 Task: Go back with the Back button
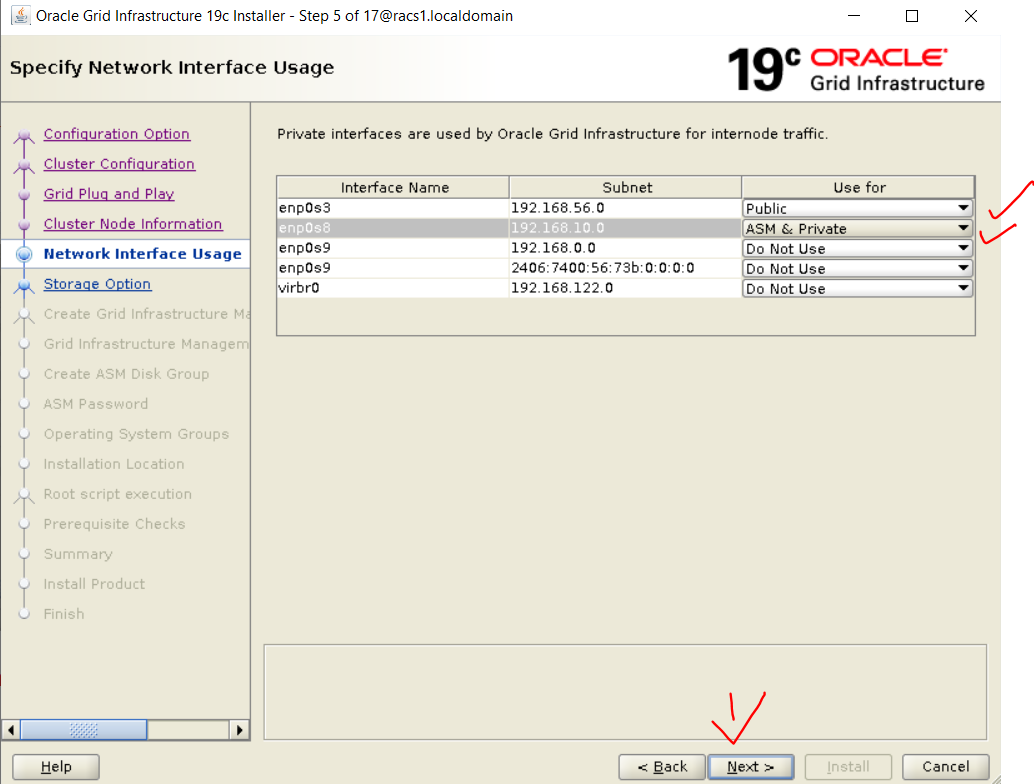click(x=662, y=767)
